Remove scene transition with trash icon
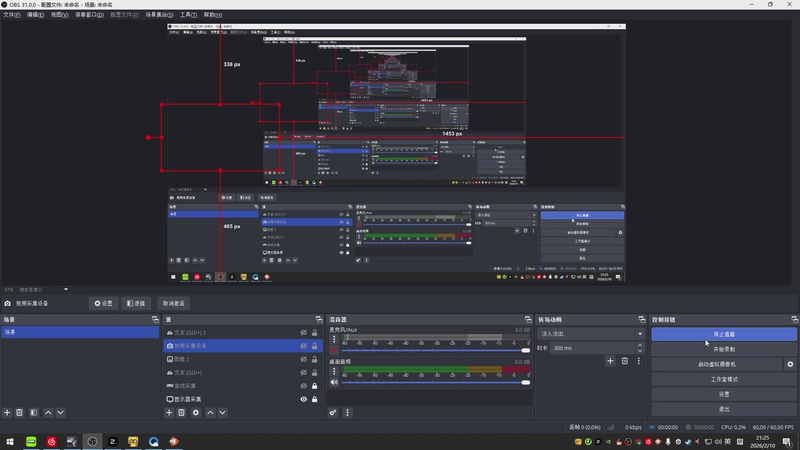This screenshot has height=450, width=800. click(624, 361)
